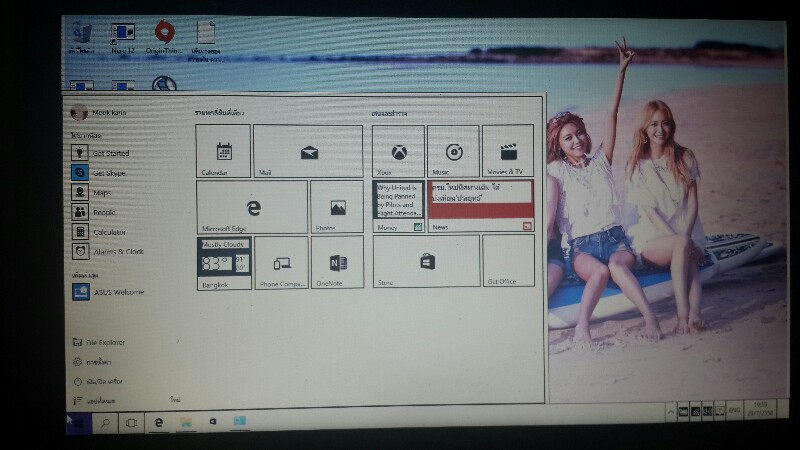The width and height of the screenshot is (800, 450).
Task: Launch the Movies & TV tile
Action: [x=508, y=151]
